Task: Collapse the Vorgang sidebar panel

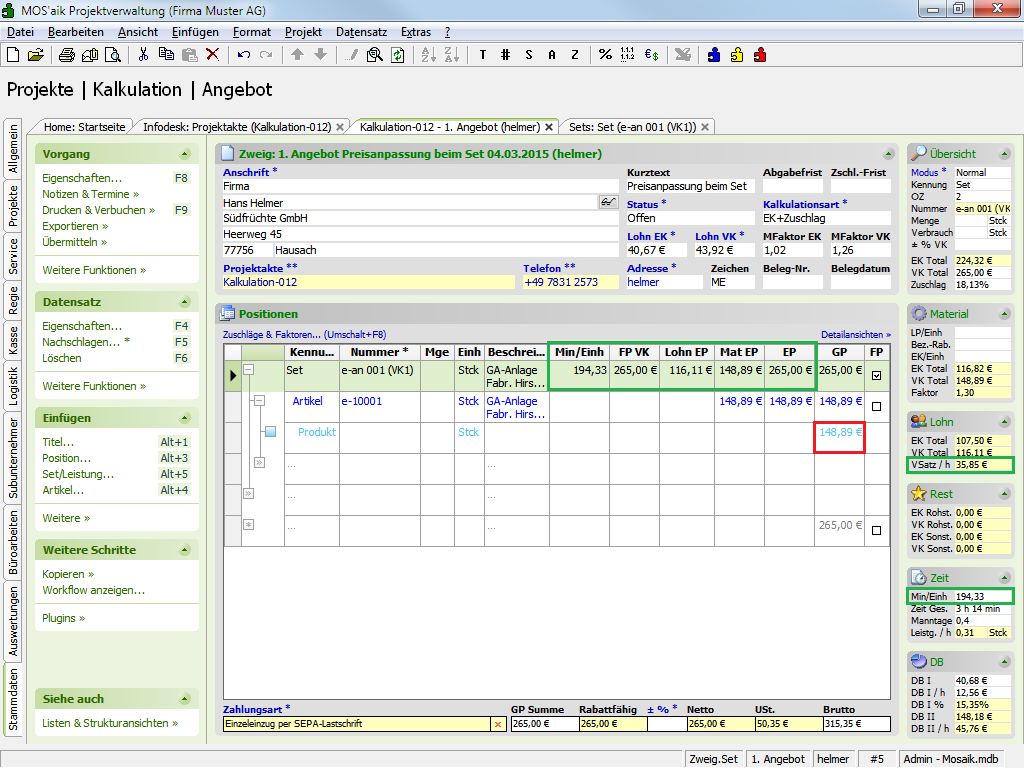Action: pyautogui.click(x=184, y=155)
